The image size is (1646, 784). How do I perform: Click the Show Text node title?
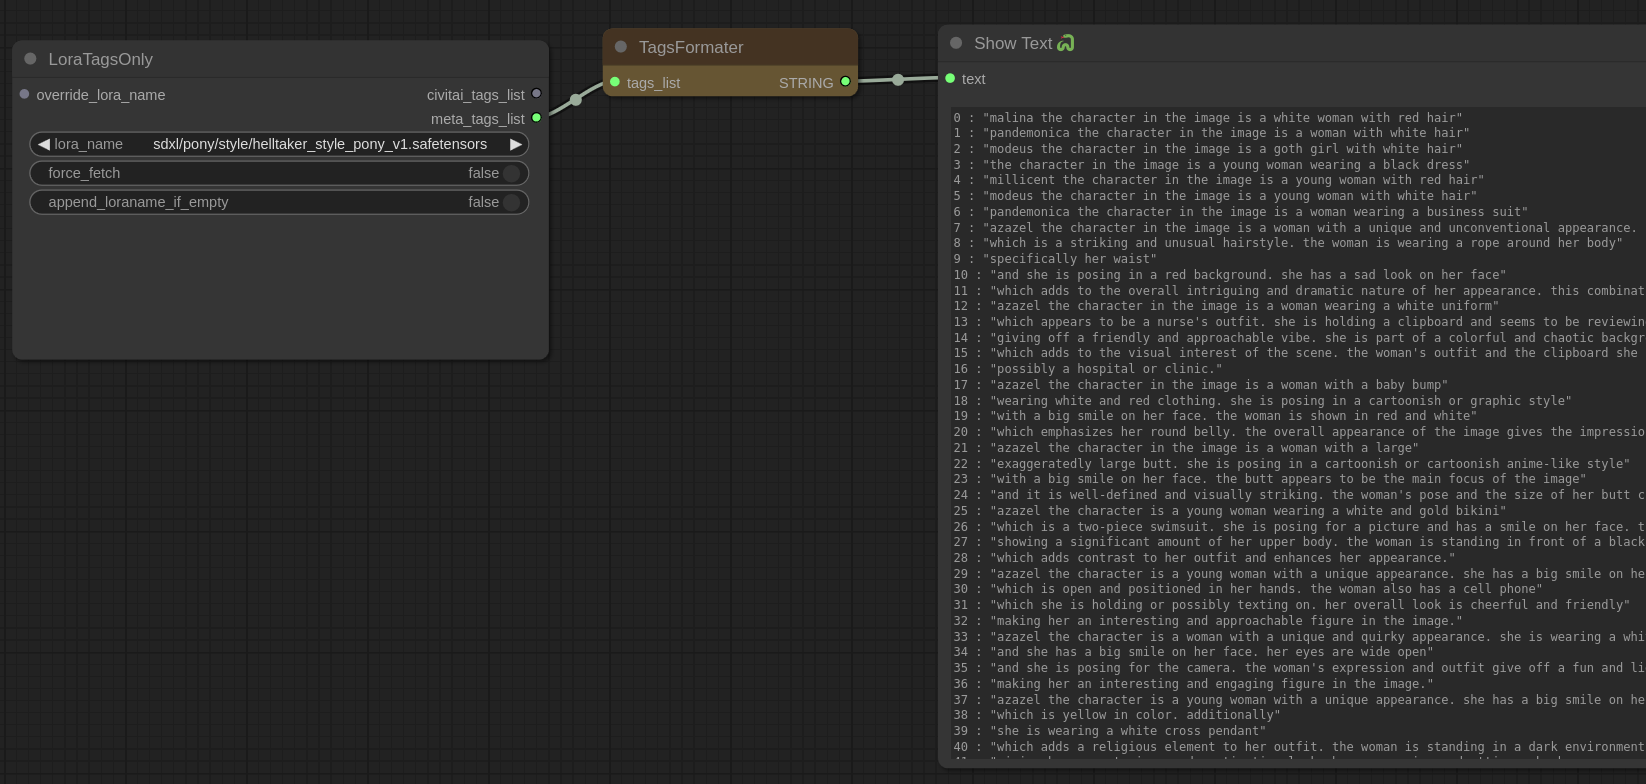coord(1012,43)
